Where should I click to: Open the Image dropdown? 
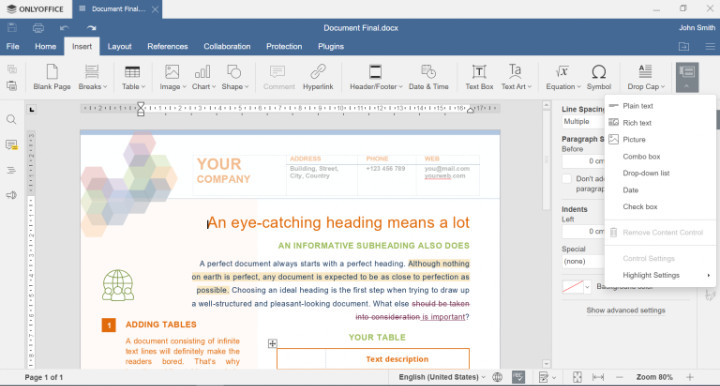point(173,77)
